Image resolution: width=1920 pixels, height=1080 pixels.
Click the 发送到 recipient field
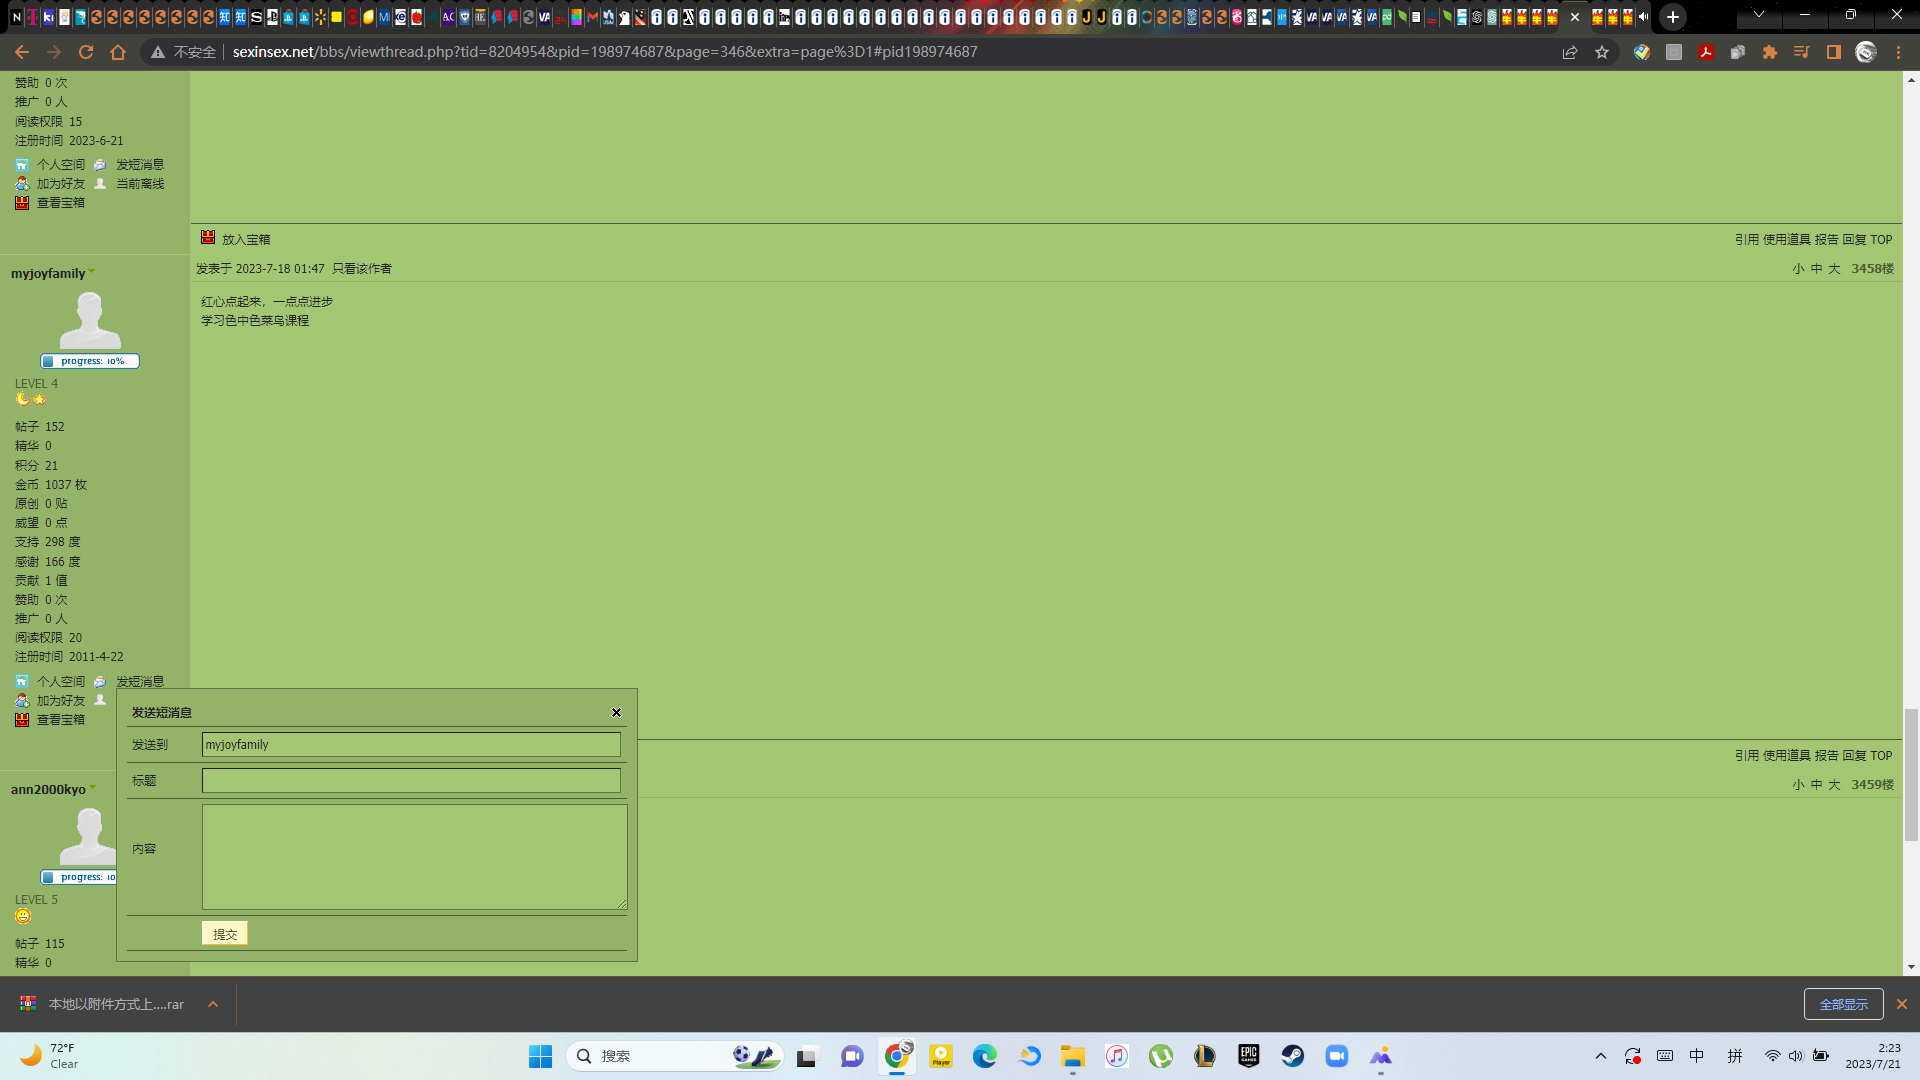click(x=411, y=745)
